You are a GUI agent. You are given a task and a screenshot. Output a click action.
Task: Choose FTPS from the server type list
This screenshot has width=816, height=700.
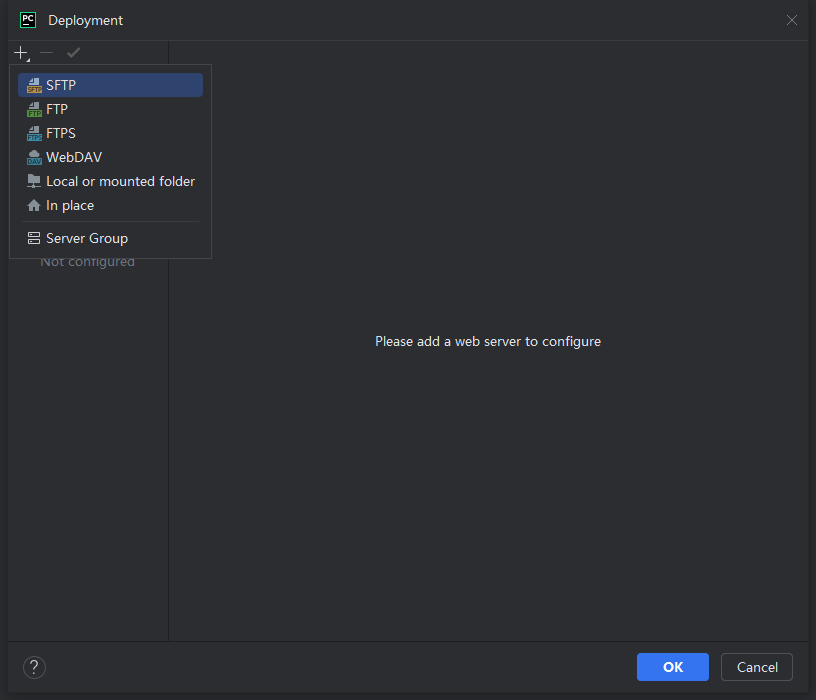110,133
